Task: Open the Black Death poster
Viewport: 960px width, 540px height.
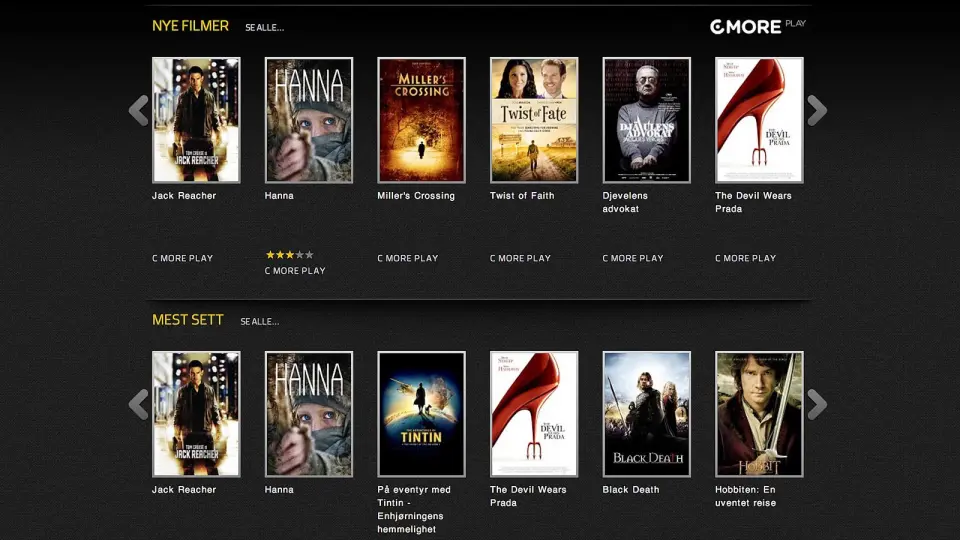Action: click(x=647, y=414)
